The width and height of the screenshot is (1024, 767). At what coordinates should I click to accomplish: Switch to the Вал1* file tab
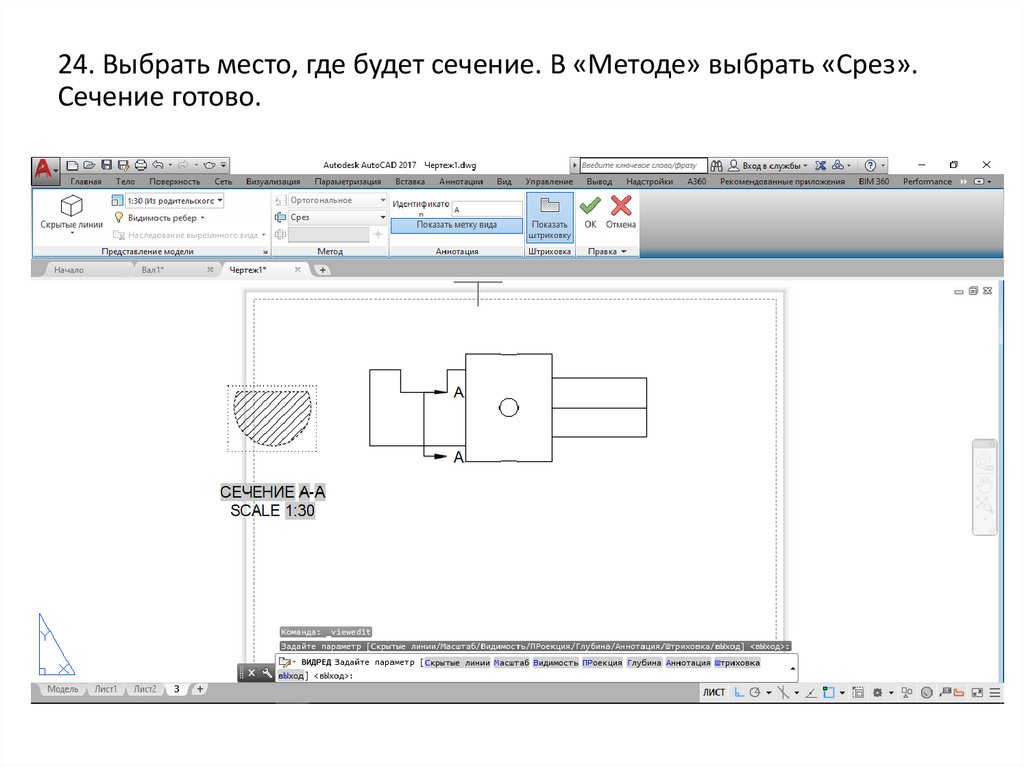pyautogui.click(x=153, y=270)
